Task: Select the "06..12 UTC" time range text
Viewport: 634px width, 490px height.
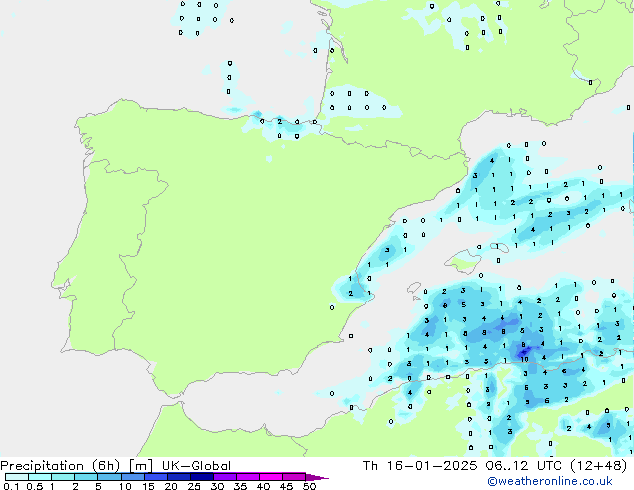Action: [524, 466]
